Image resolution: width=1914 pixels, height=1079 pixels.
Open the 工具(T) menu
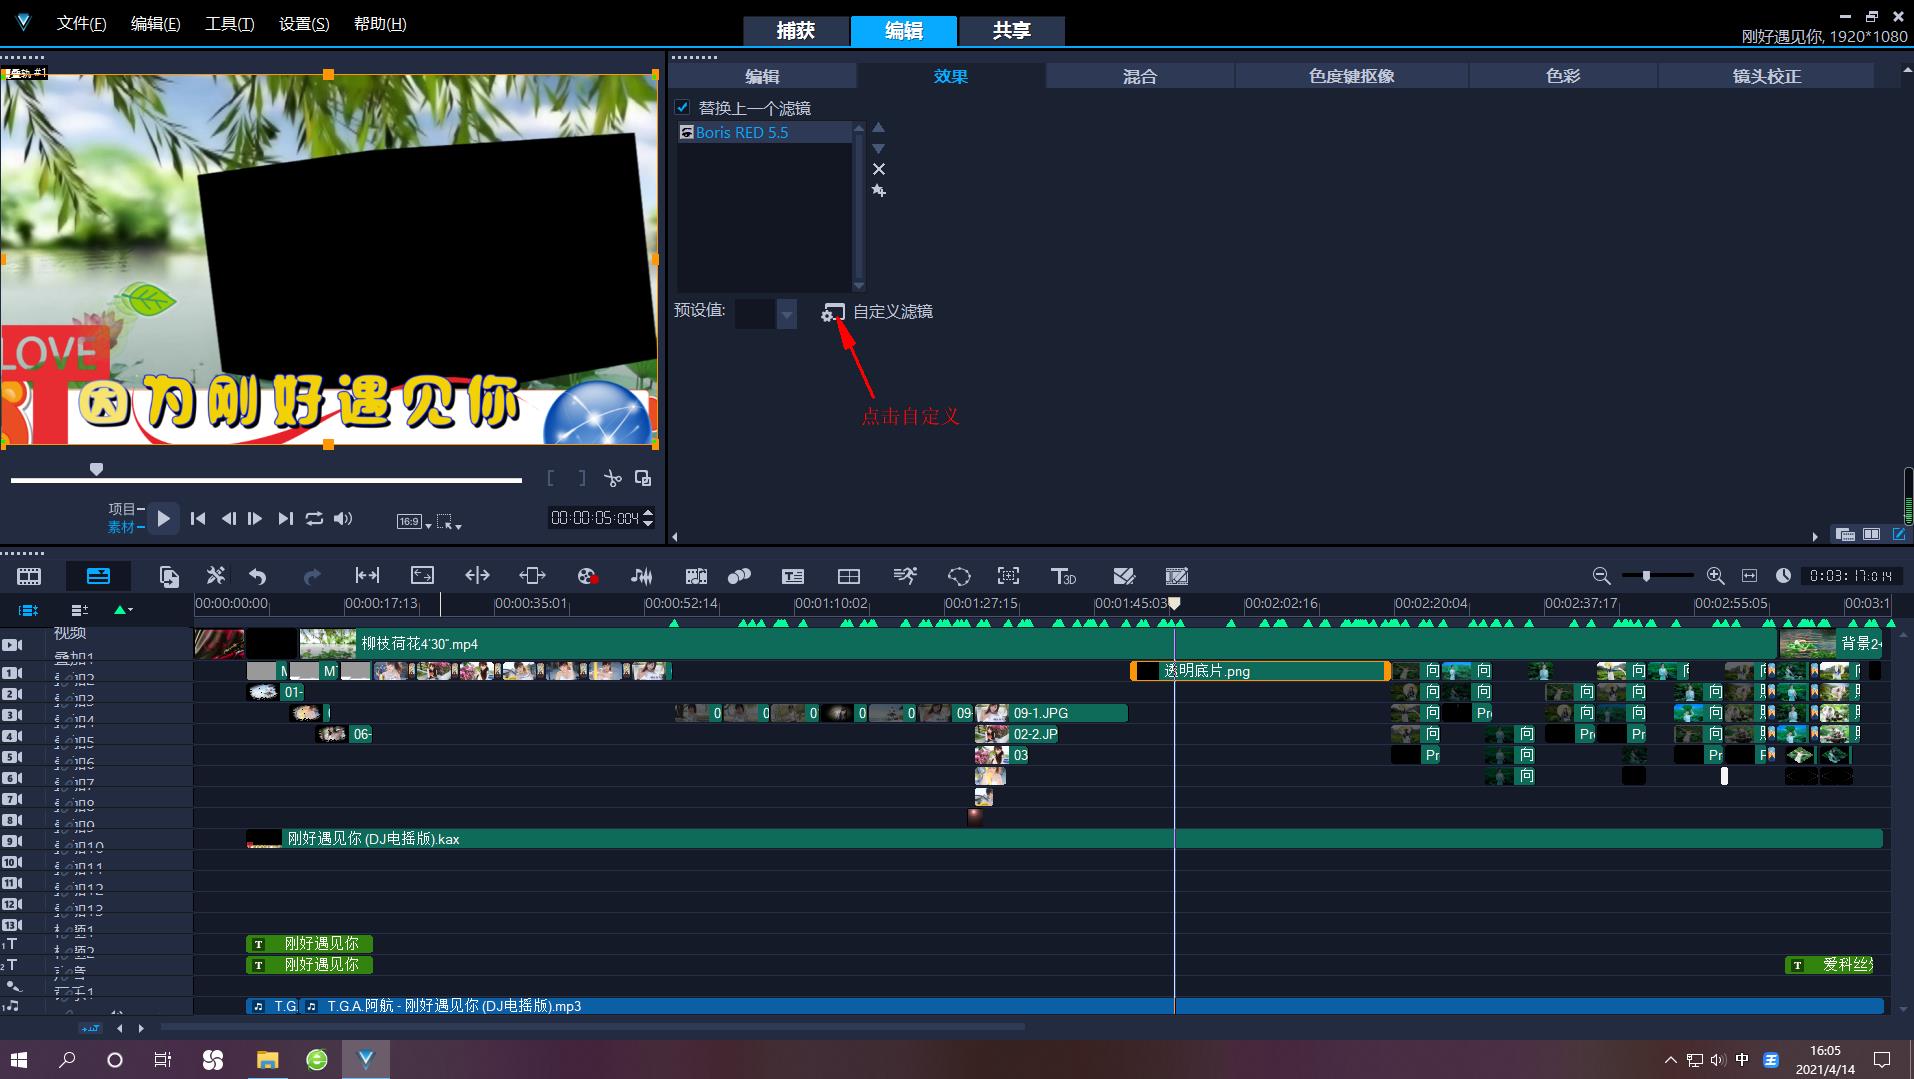point(229,23)
